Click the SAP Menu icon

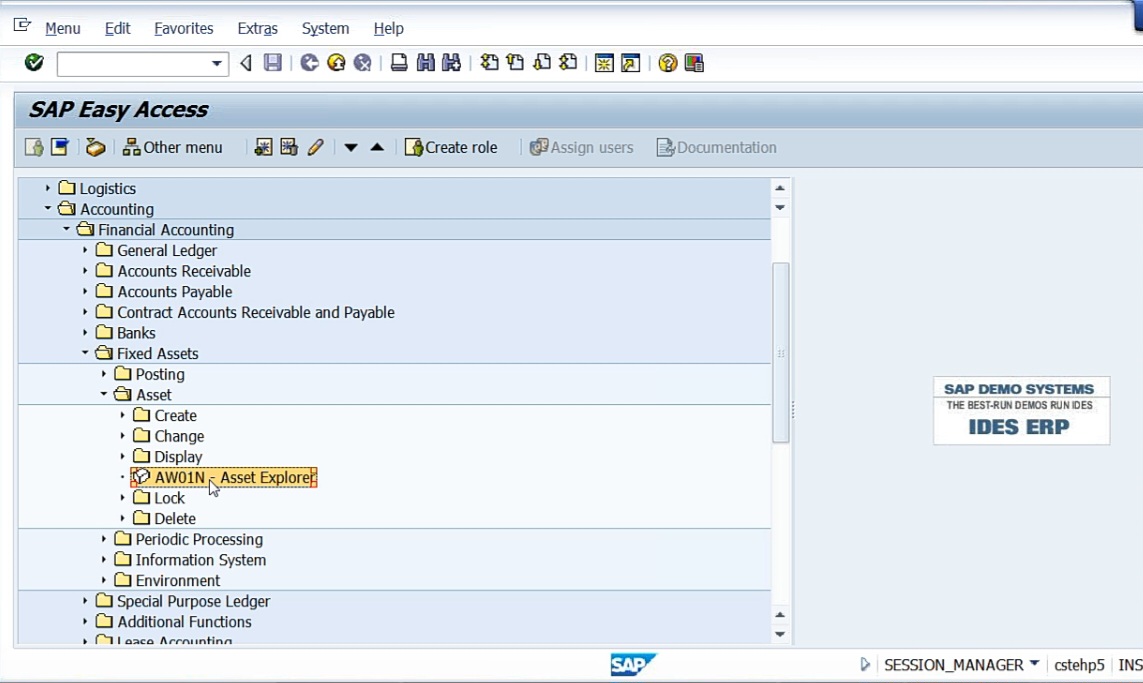coord(60,147)
